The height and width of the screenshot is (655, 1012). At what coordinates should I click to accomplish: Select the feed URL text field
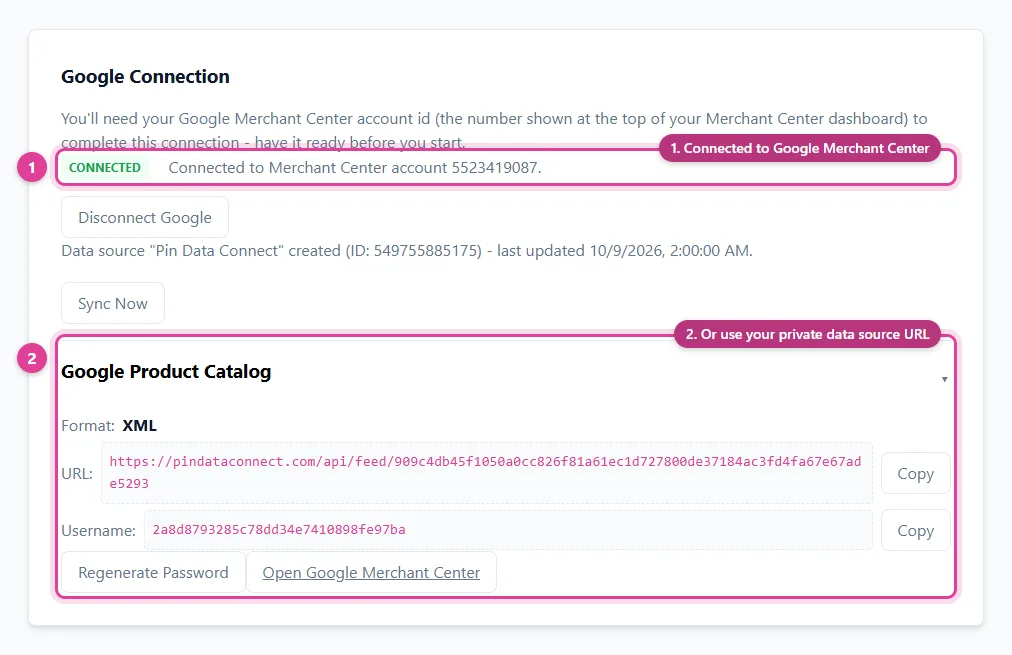coord(487,473)
